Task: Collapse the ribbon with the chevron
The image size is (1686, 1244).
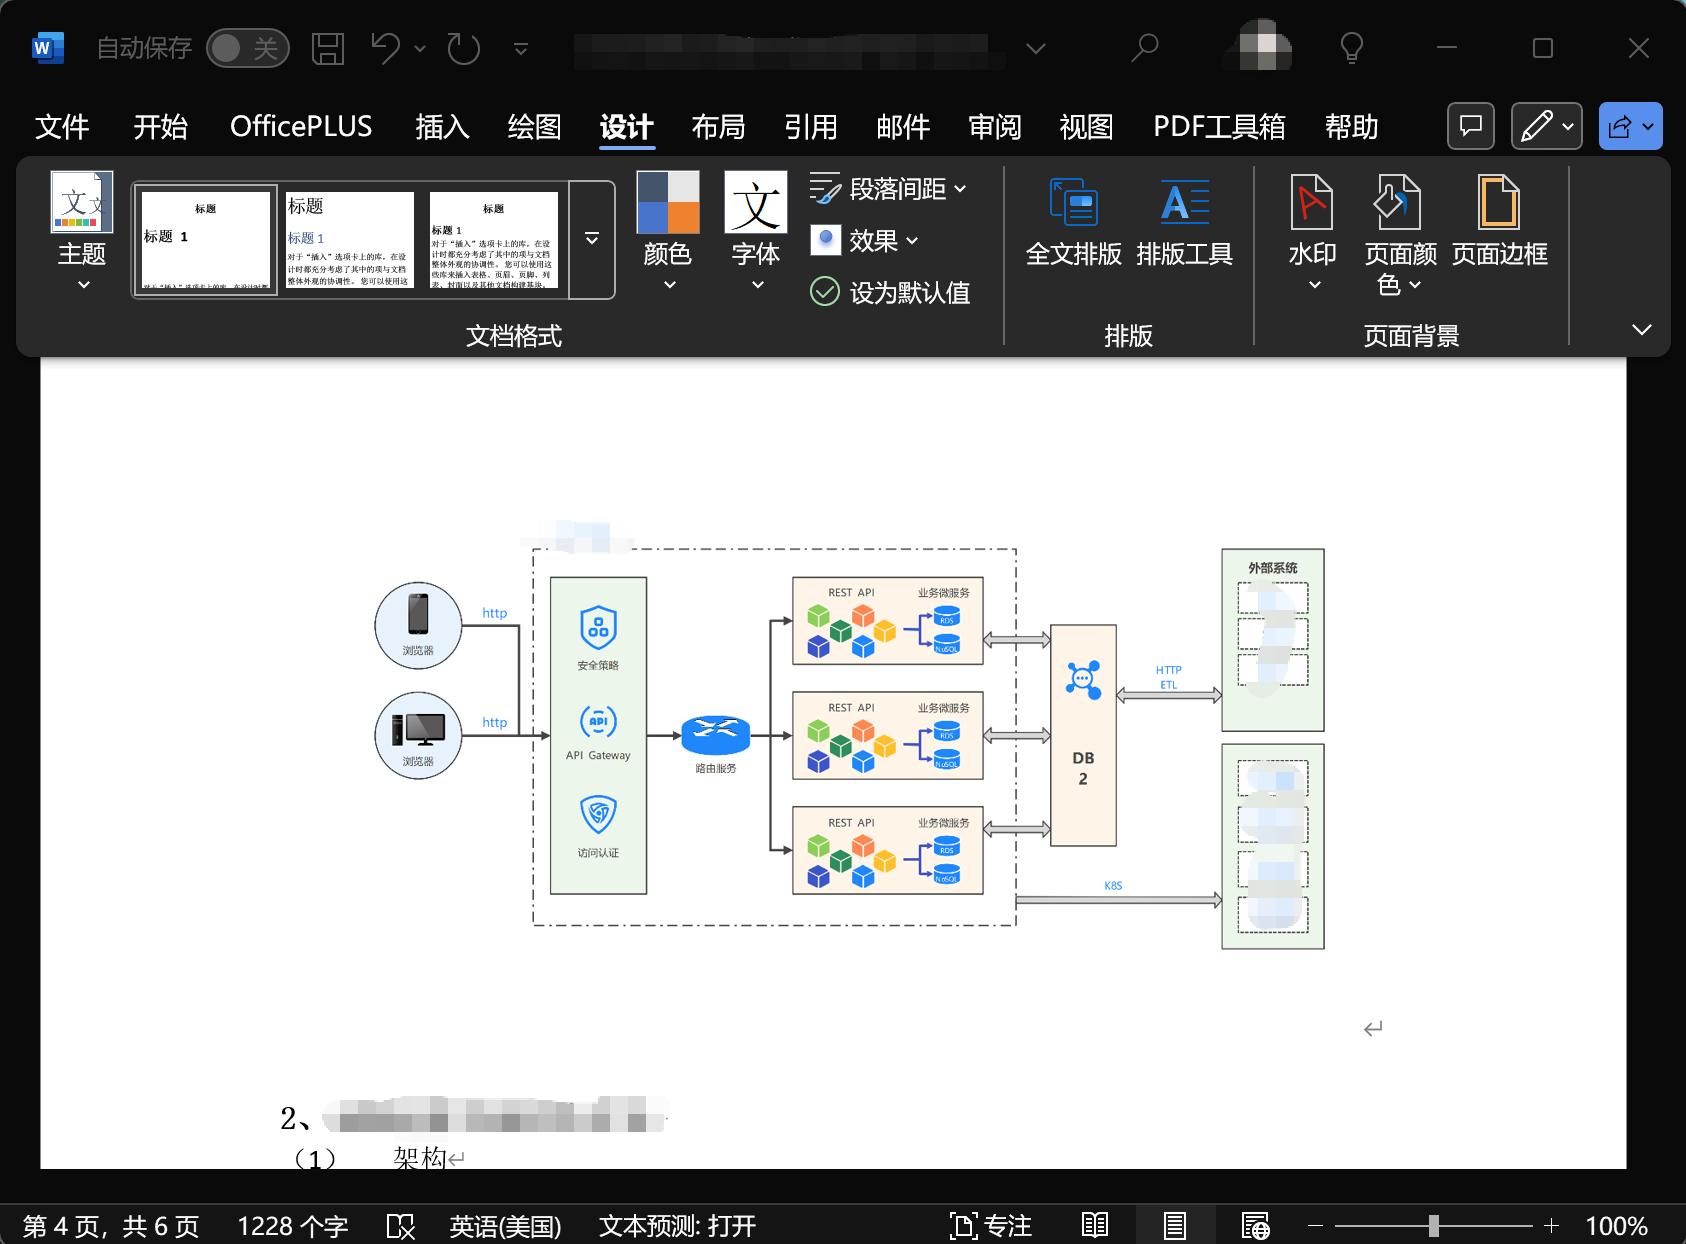Action: pos(1641,329)
